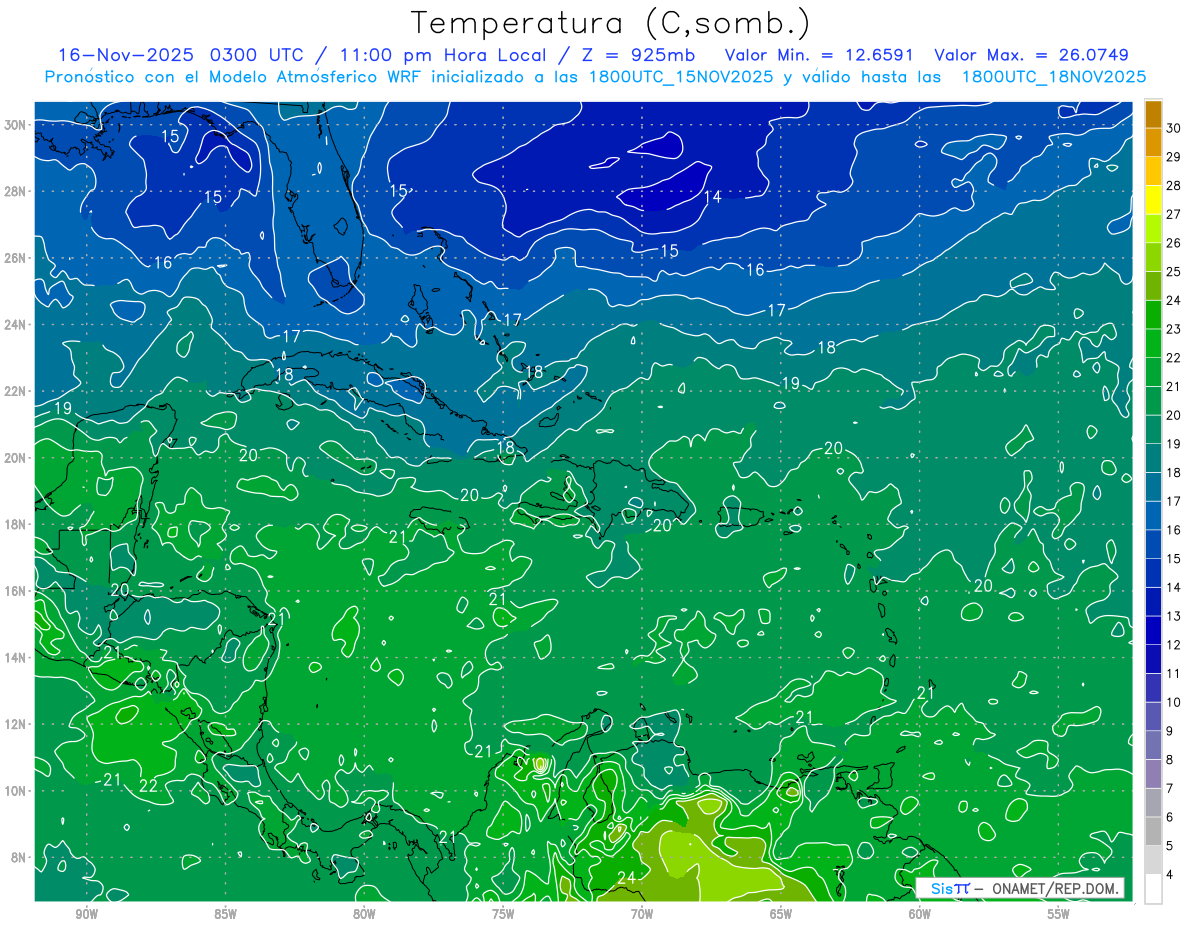Click the '16N' latitude axis label
Image resolution: width=1200 pixels, height=927 pixels.
pyautogui.click(x=17, y=591)
